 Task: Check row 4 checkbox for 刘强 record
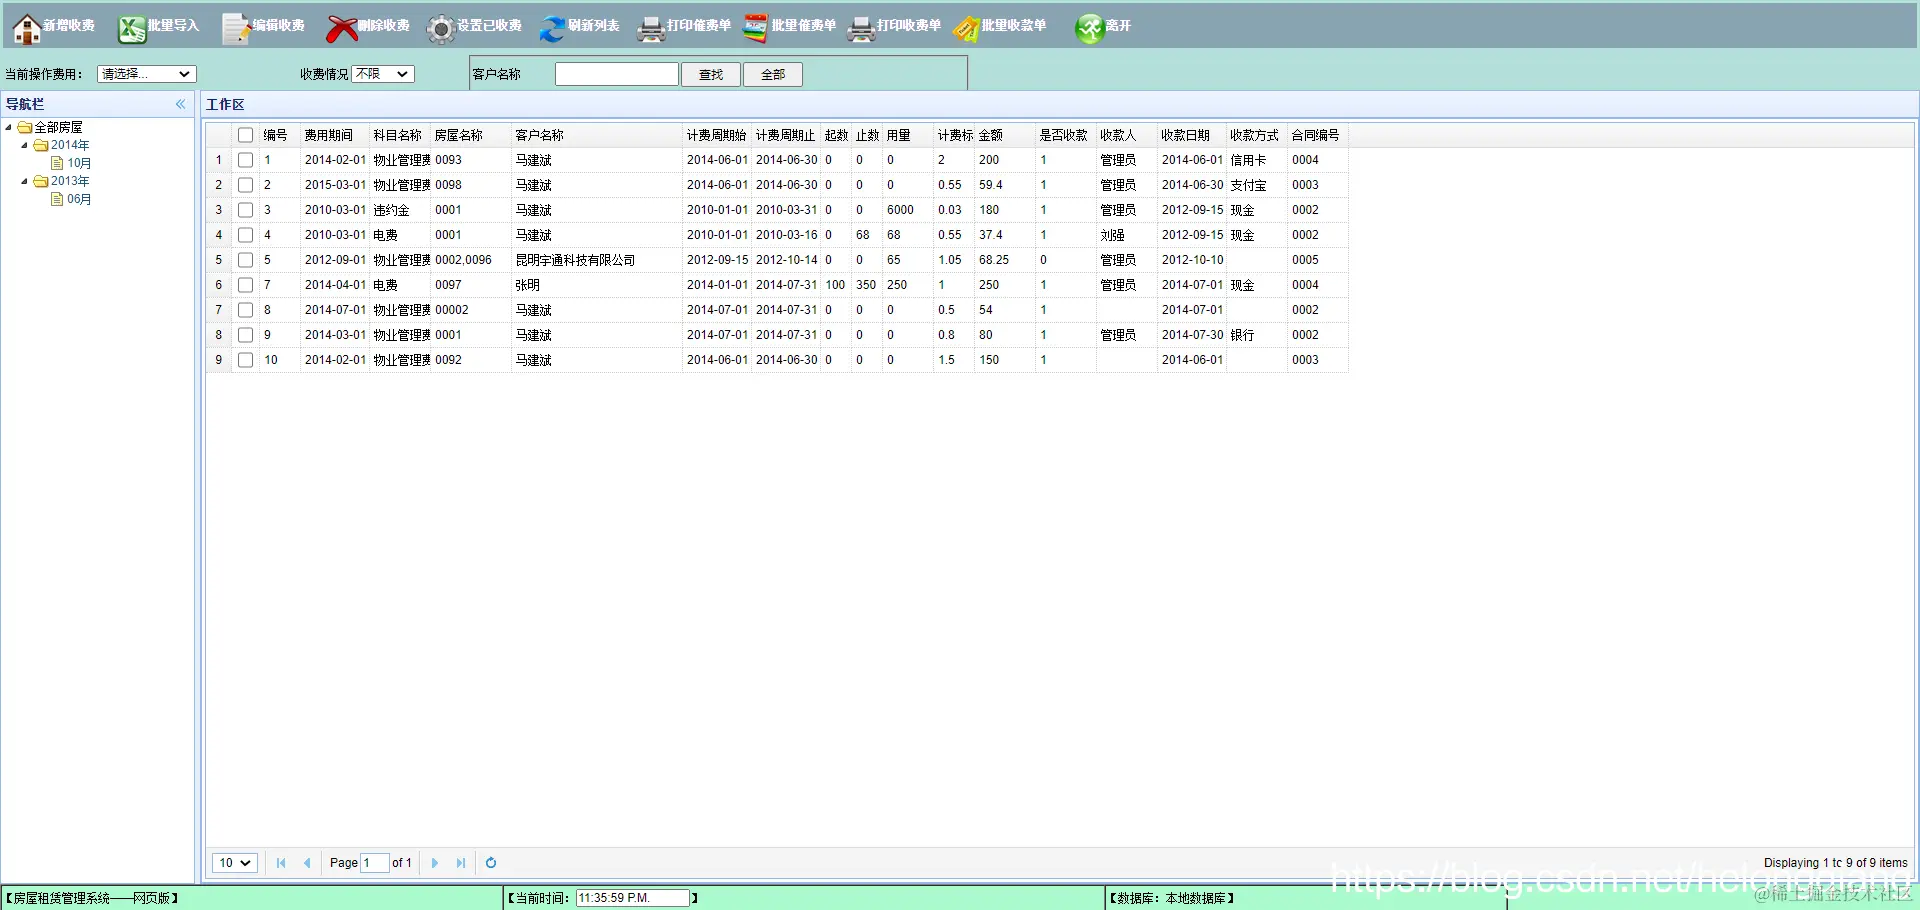coord(245,235)
